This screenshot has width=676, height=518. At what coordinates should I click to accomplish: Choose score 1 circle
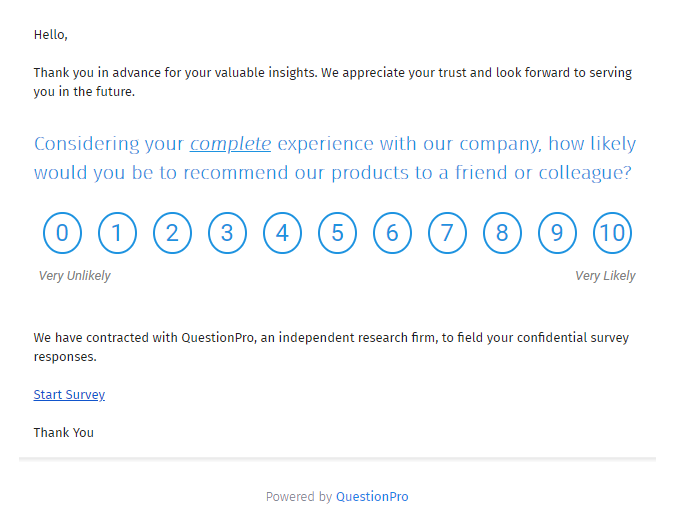pos(117,234)
